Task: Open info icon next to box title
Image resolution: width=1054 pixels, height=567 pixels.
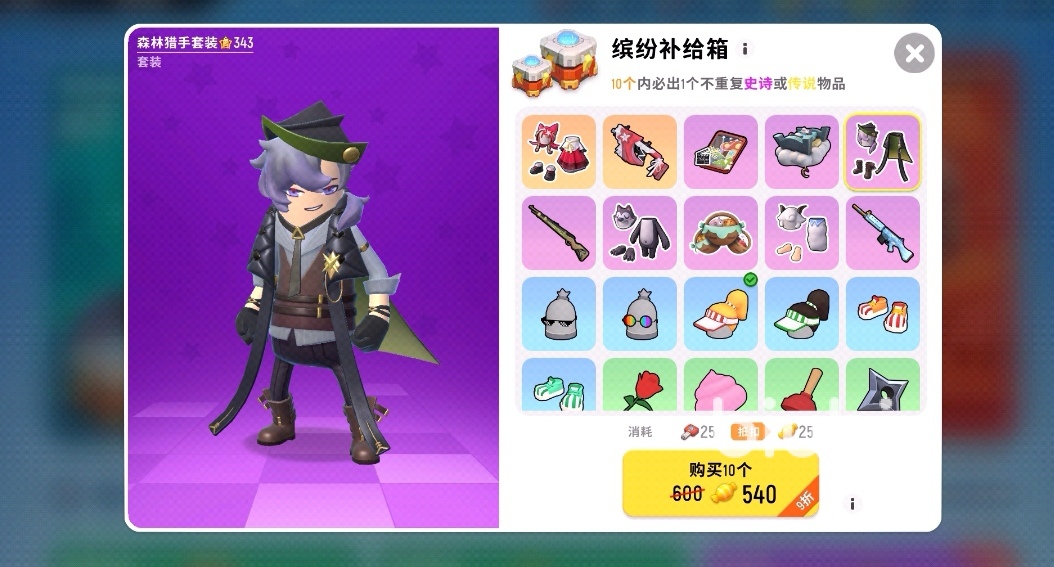Action: pyautogui.click(x=745, y=49)
